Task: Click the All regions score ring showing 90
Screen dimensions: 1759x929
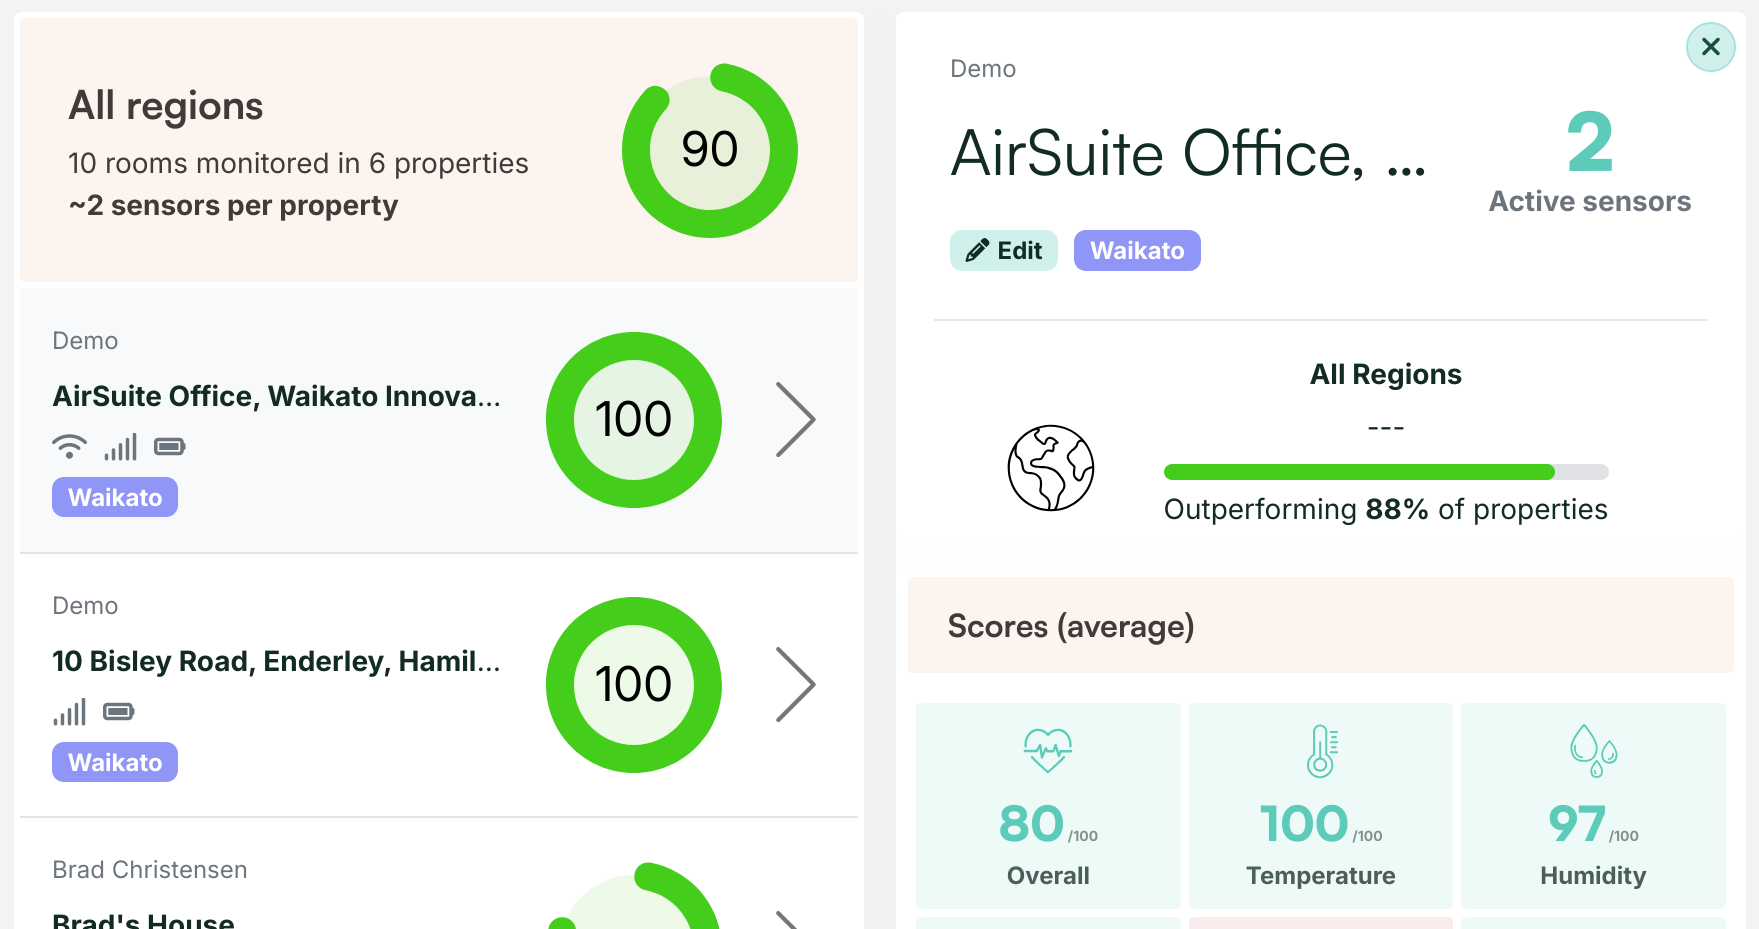Action: pyautogui.click(x=709, y=151)
